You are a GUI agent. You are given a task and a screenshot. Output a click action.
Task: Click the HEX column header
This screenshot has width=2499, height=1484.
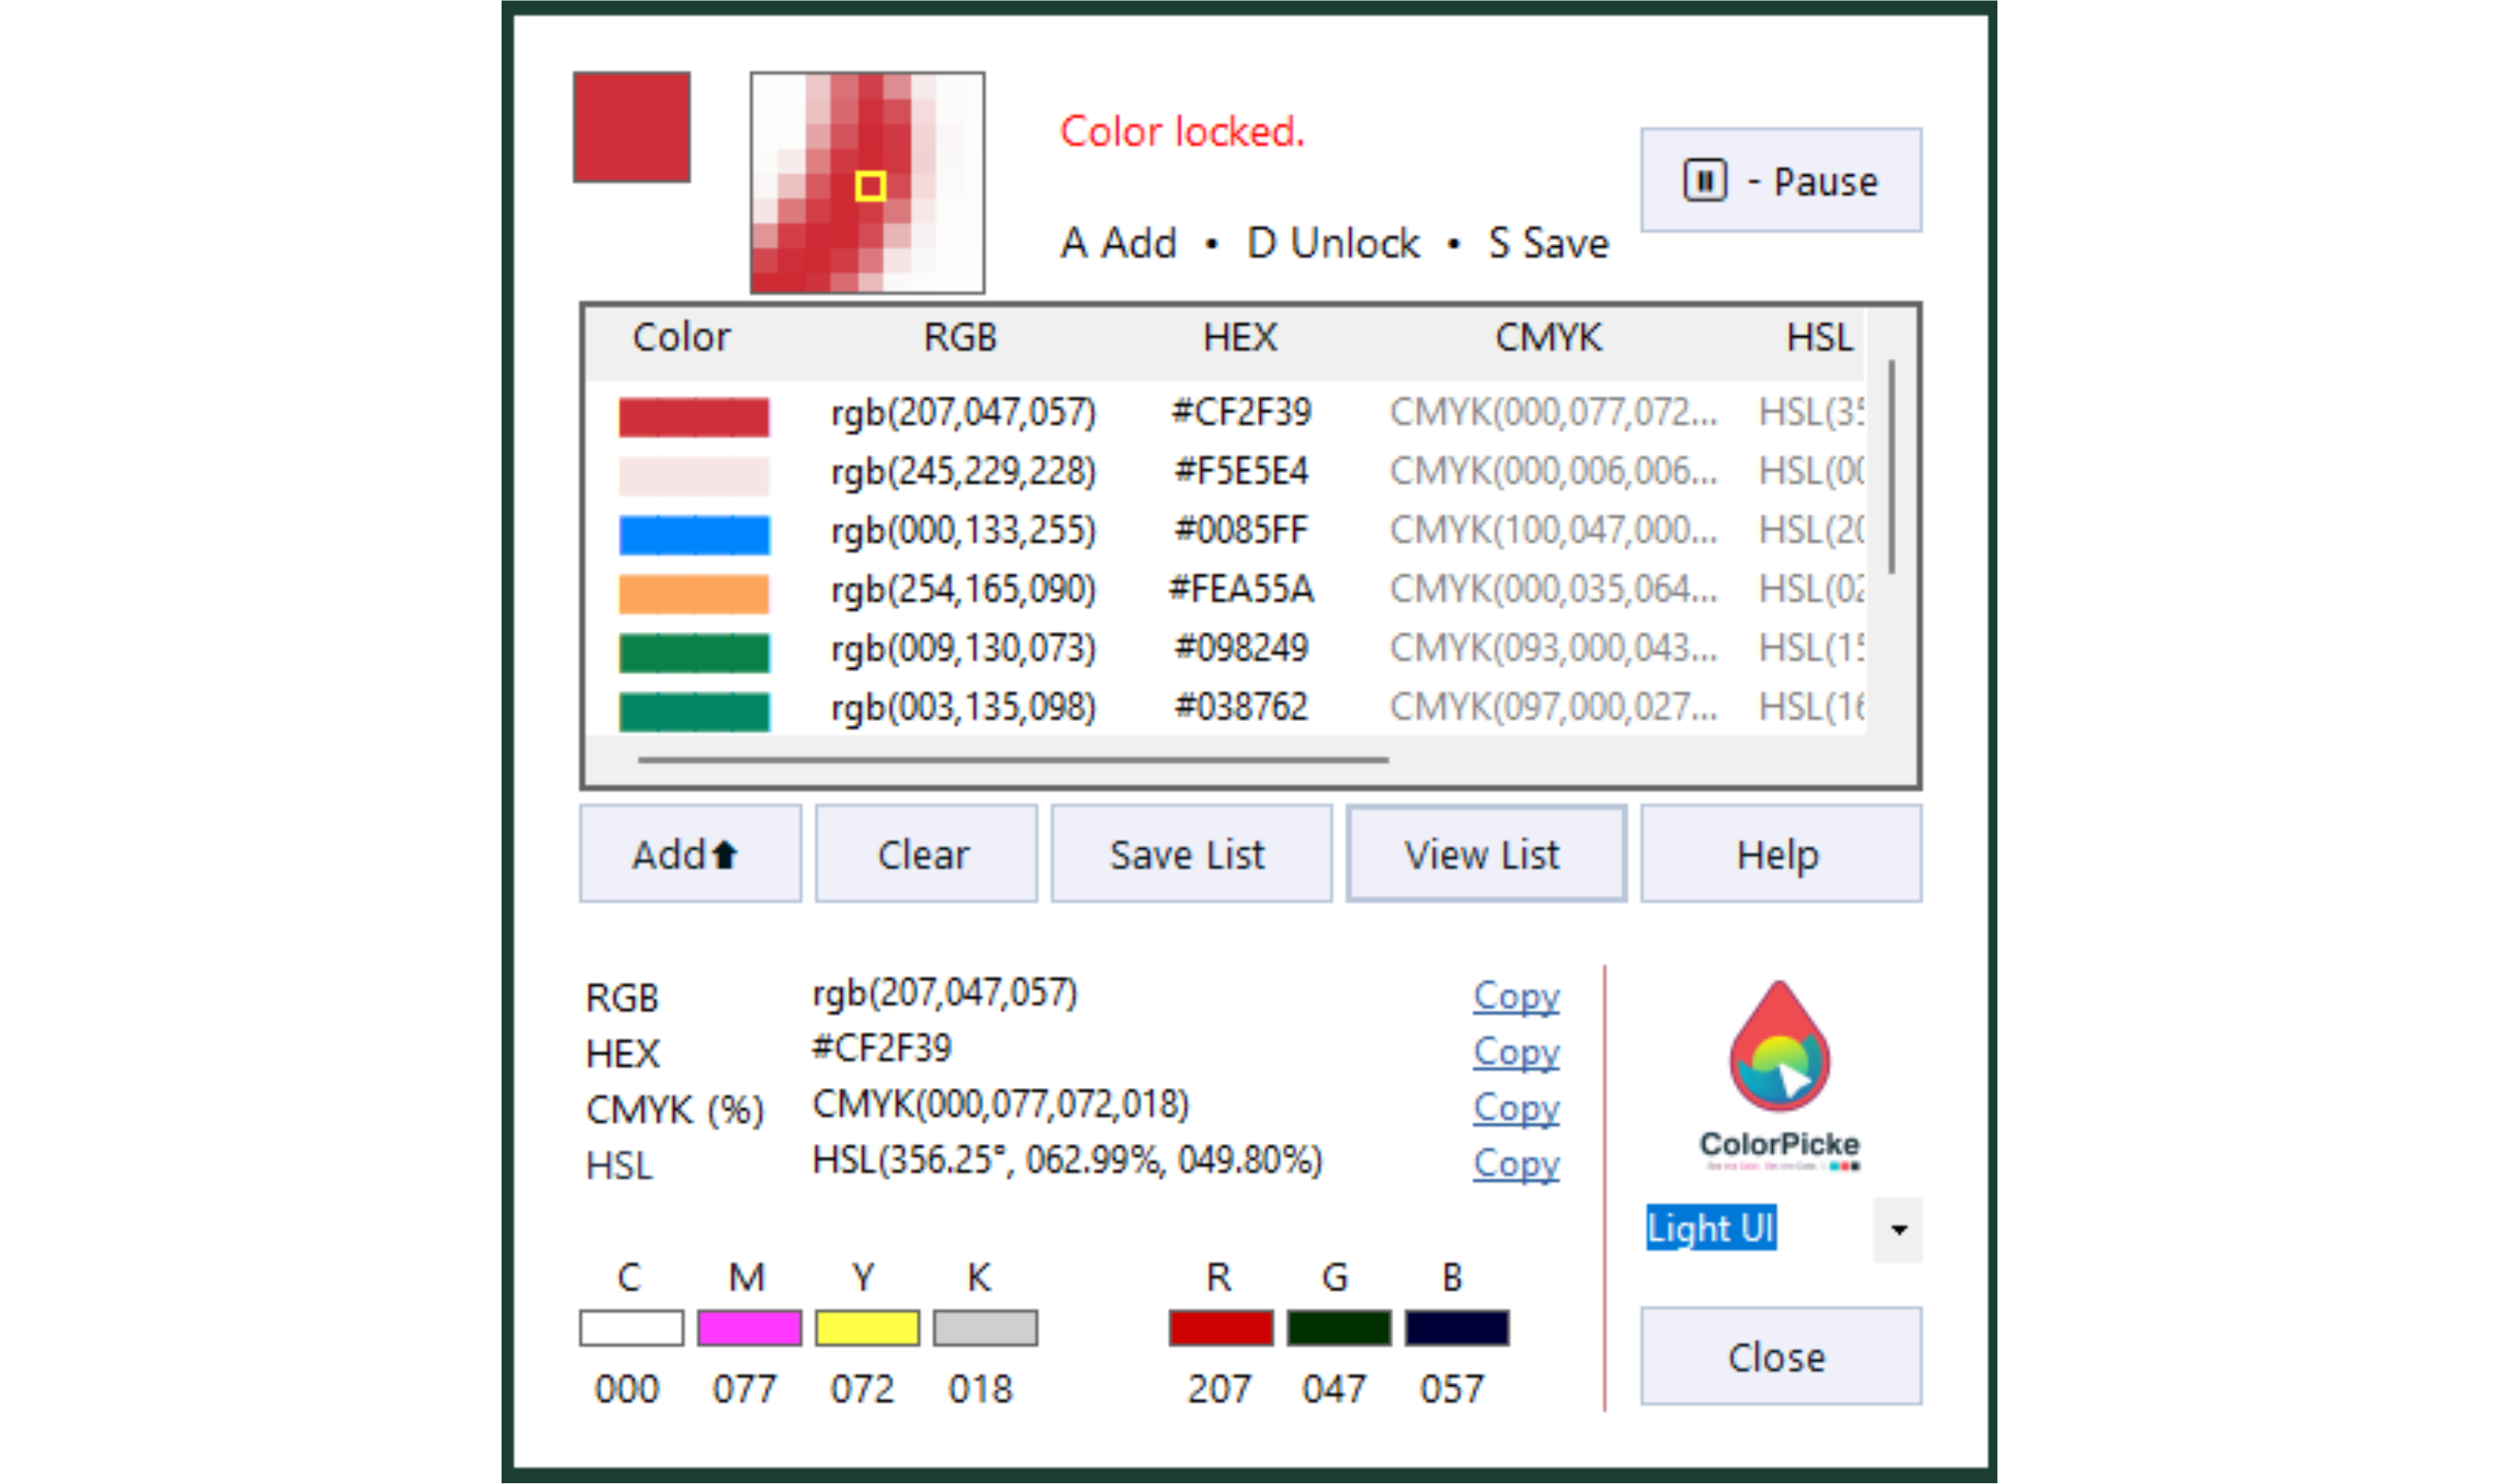click(x=1240, y=337)
